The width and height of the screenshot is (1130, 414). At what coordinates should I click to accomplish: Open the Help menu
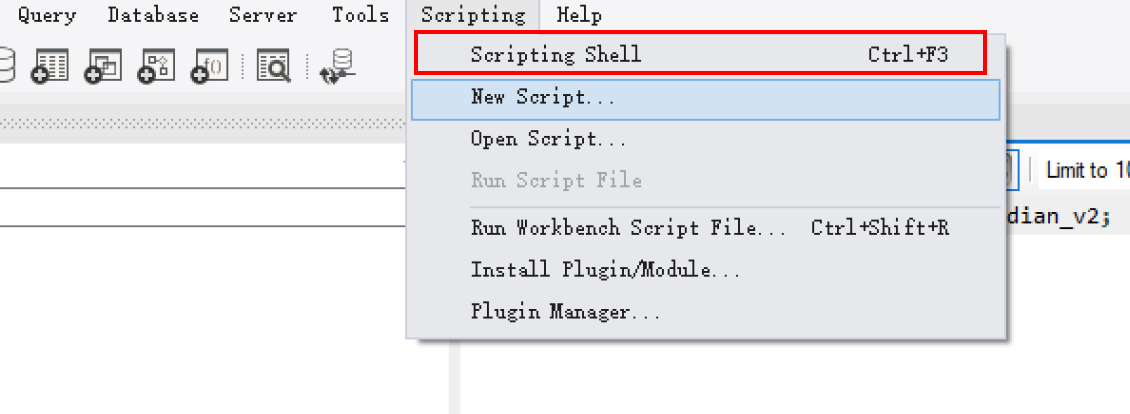tap(579, 15)
